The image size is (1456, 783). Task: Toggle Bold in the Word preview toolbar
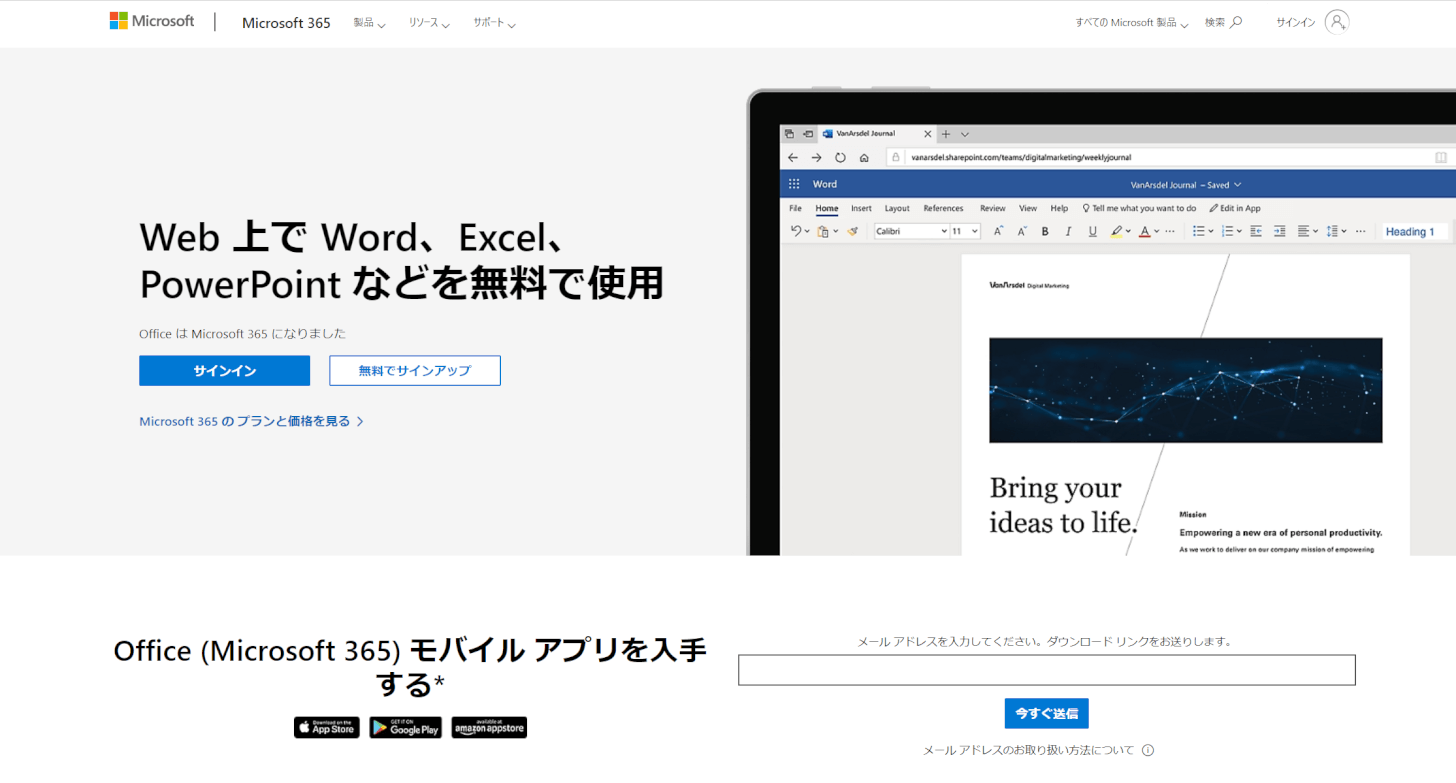point(1045,231)
